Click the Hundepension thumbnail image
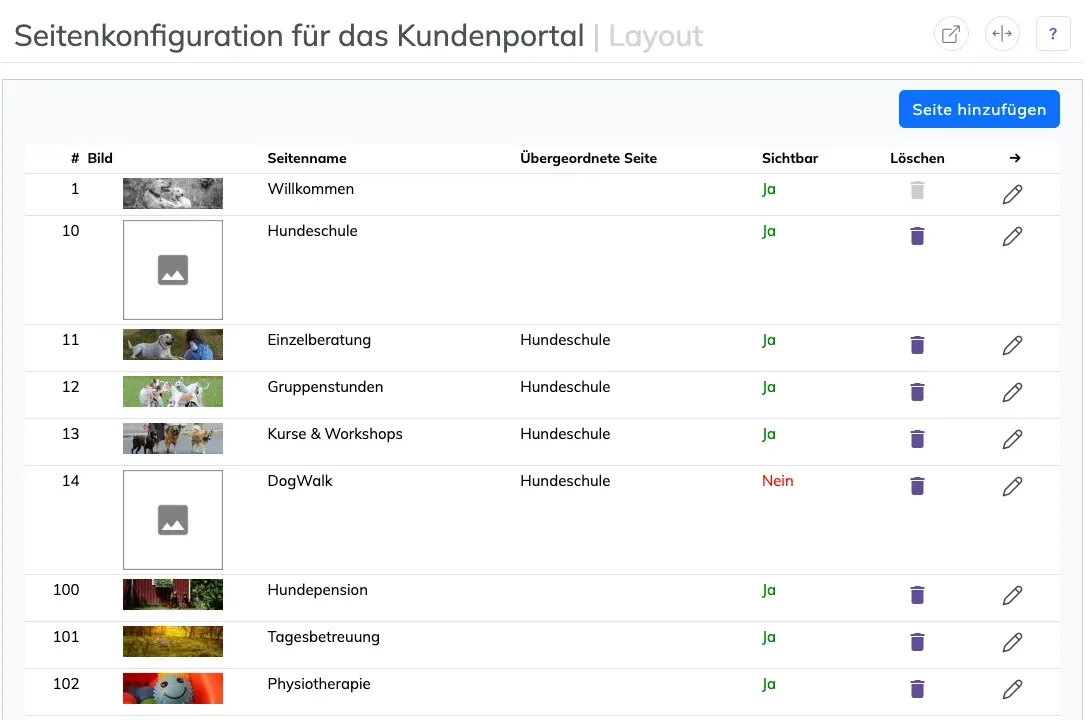This screenshot has width=1090, height=720. coord(173,594)
